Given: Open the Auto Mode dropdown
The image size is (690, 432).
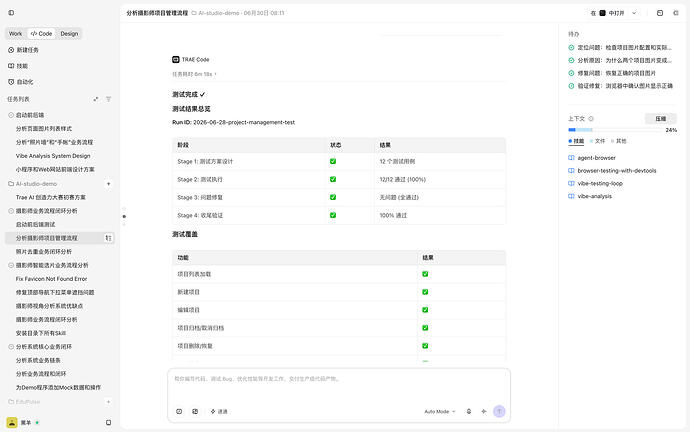Looking at the screenshot, I should tap(440, 411).
